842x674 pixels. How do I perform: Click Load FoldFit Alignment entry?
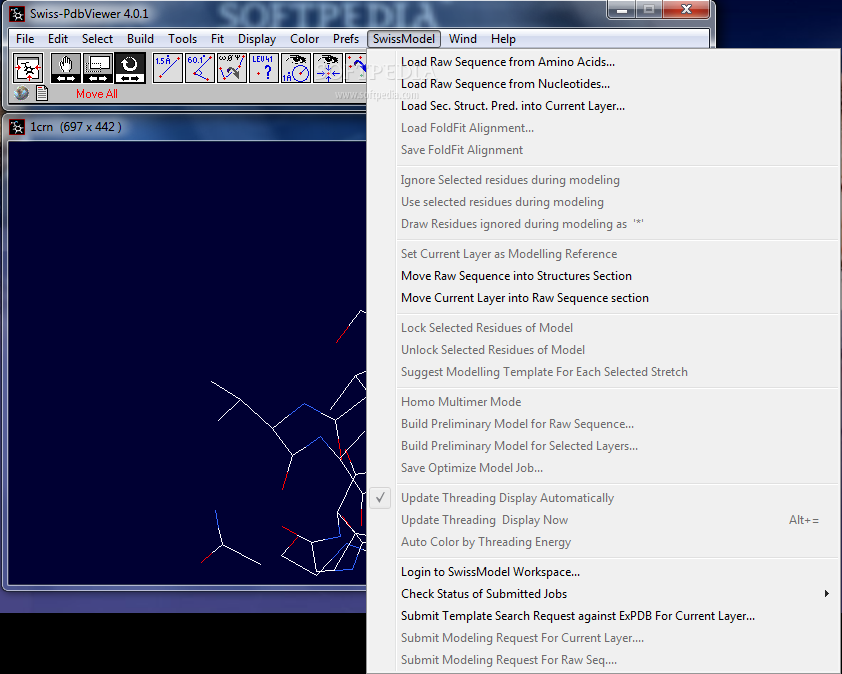pos(603,128)
